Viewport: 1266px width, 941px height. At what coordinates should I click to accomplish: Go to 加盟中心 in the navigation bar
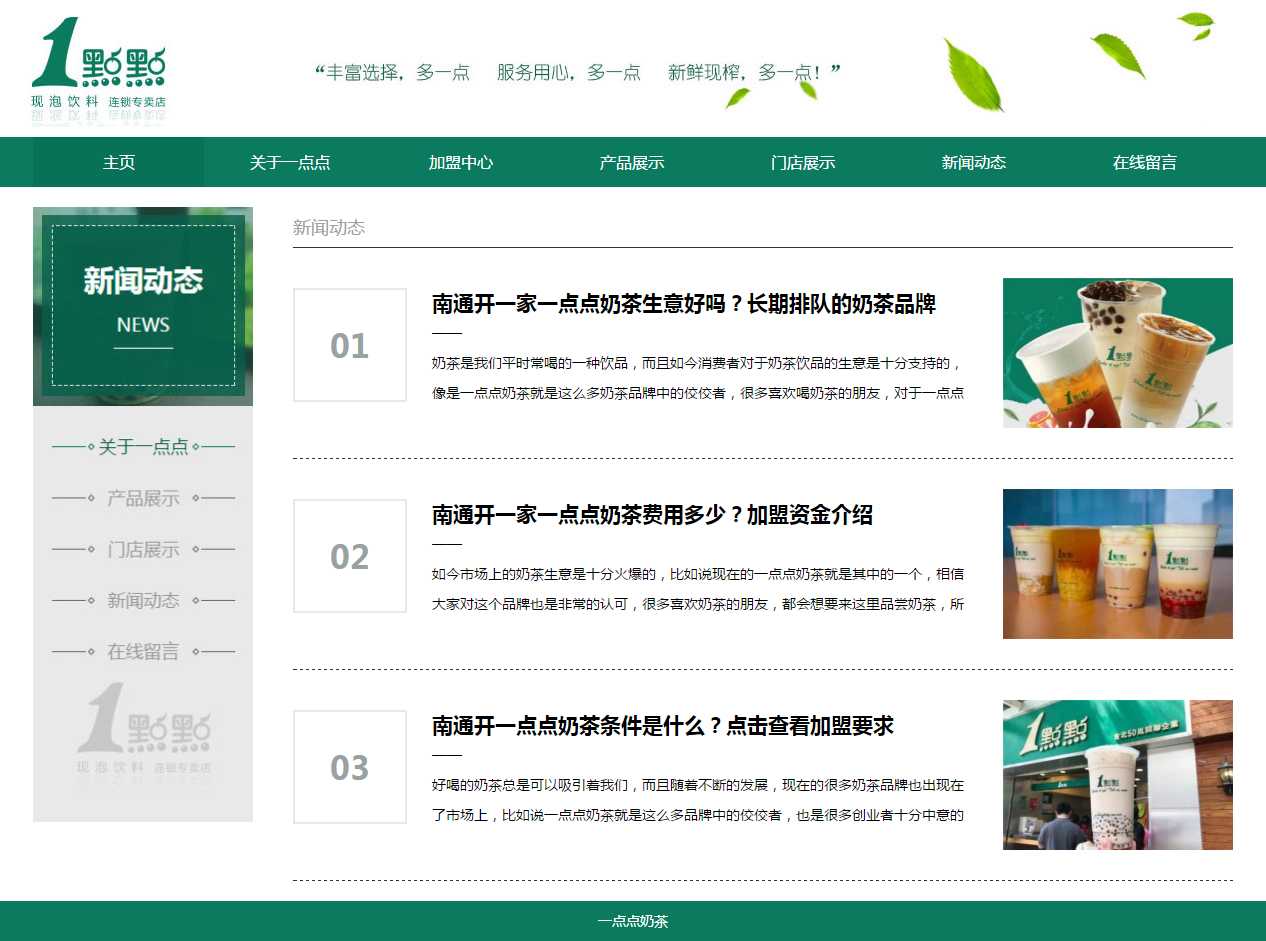(x=461, y=162)
